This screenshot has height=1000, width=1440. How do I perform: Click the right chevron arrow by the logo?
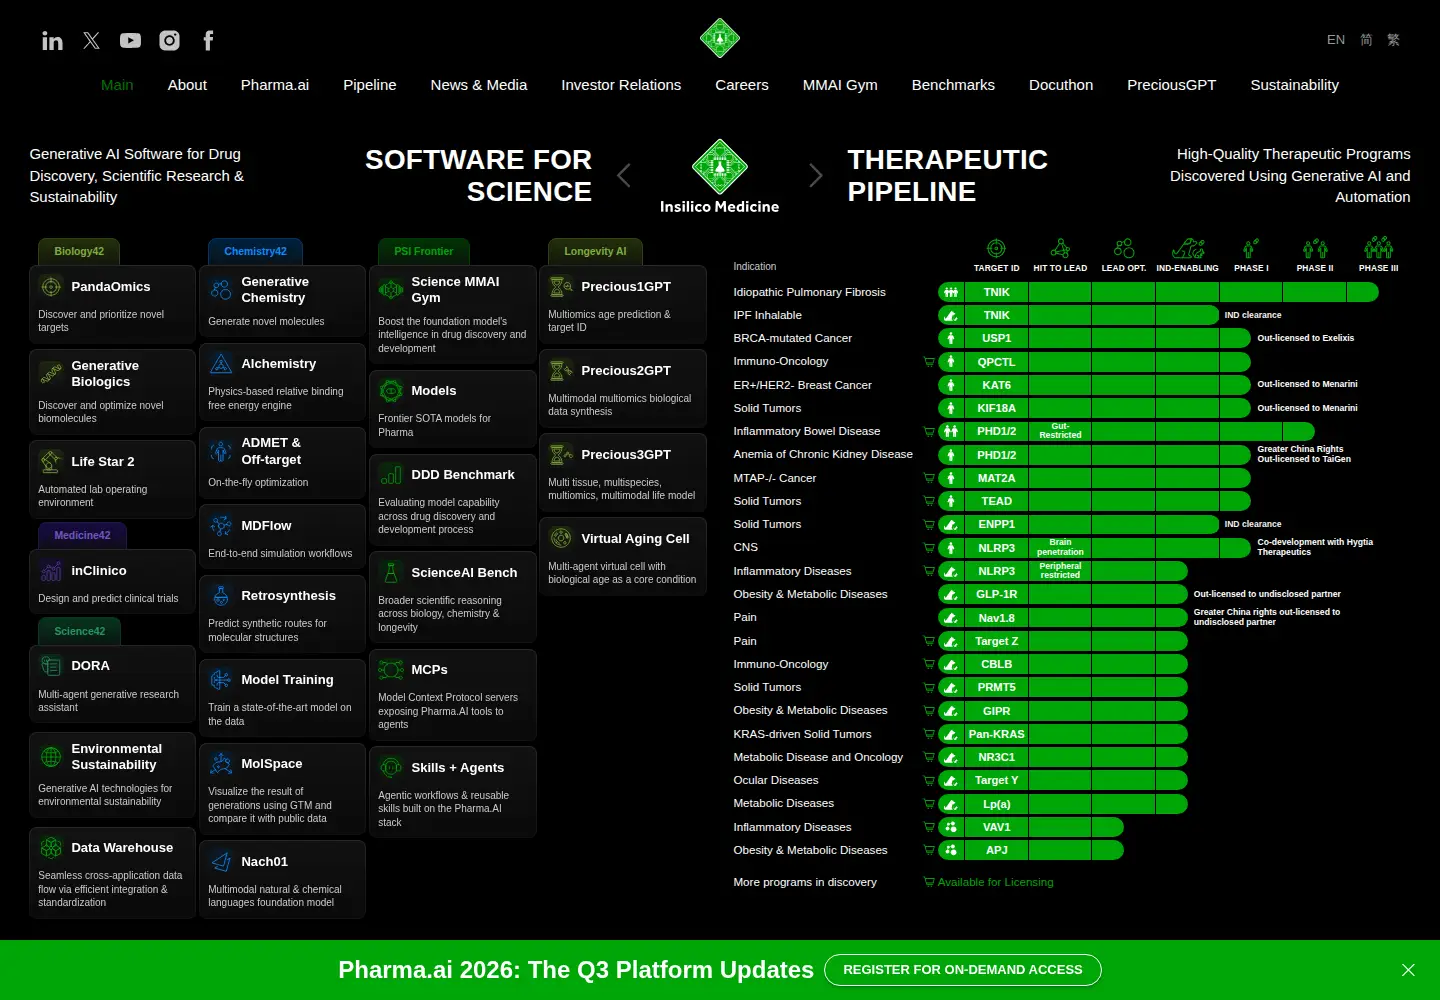816,176
